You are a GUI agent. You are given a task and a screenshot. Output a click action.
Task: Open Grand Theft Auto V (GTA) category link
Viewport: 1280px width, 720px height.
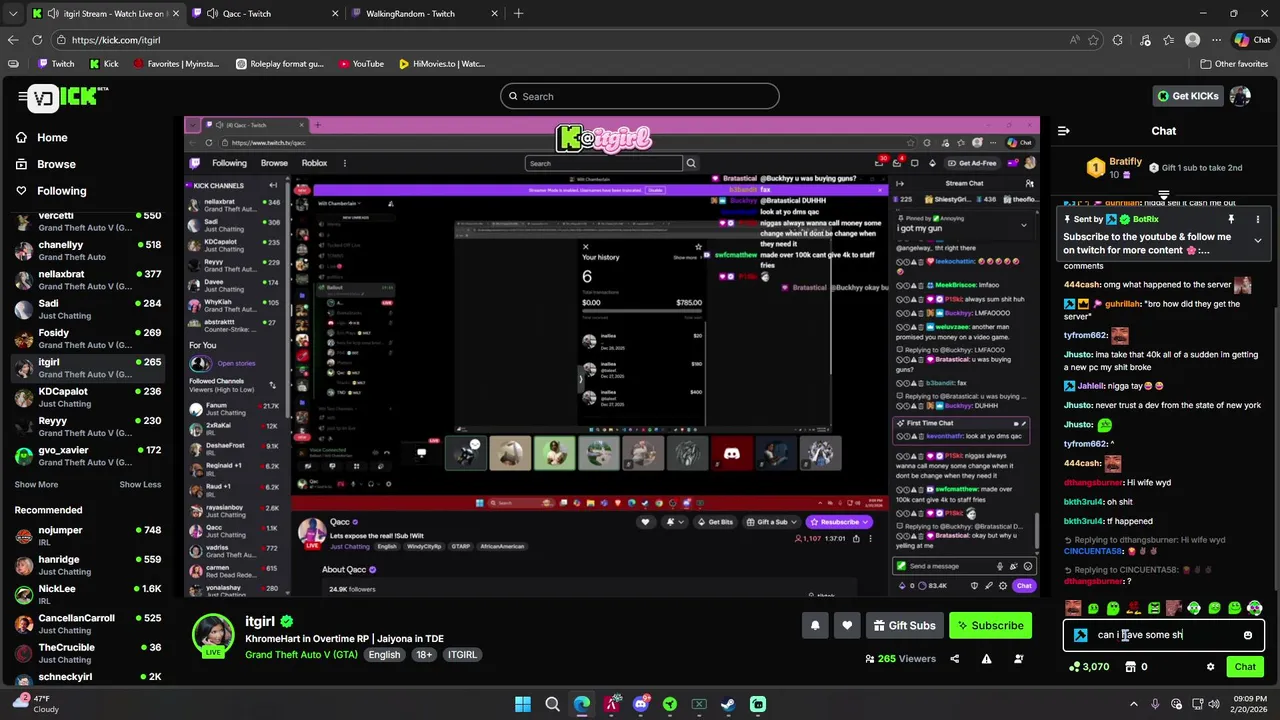301,655
